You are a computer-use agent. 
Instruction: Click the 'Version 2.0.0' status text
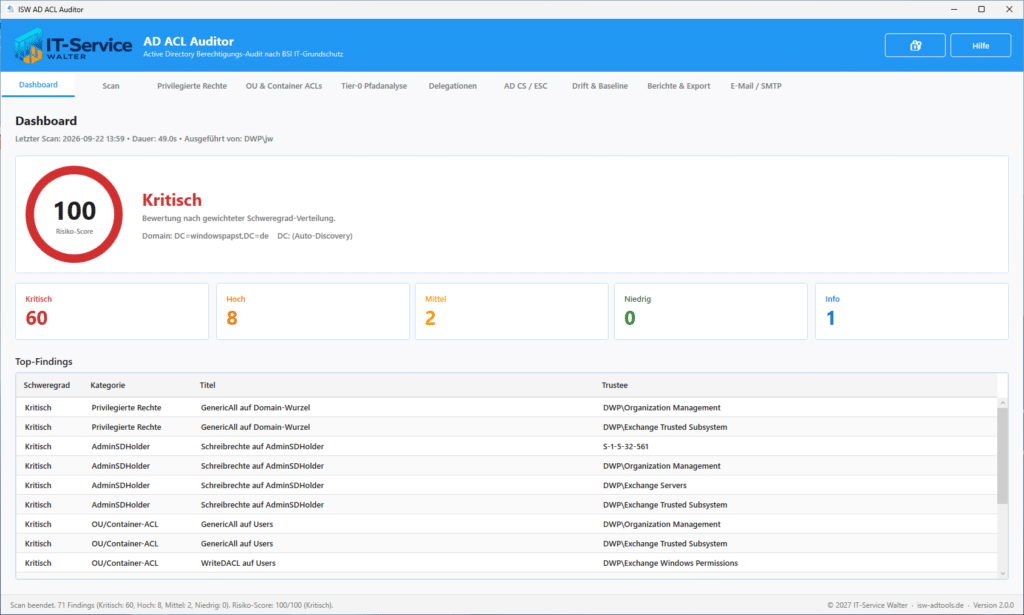pyautogui.click(x=993, y=605)
